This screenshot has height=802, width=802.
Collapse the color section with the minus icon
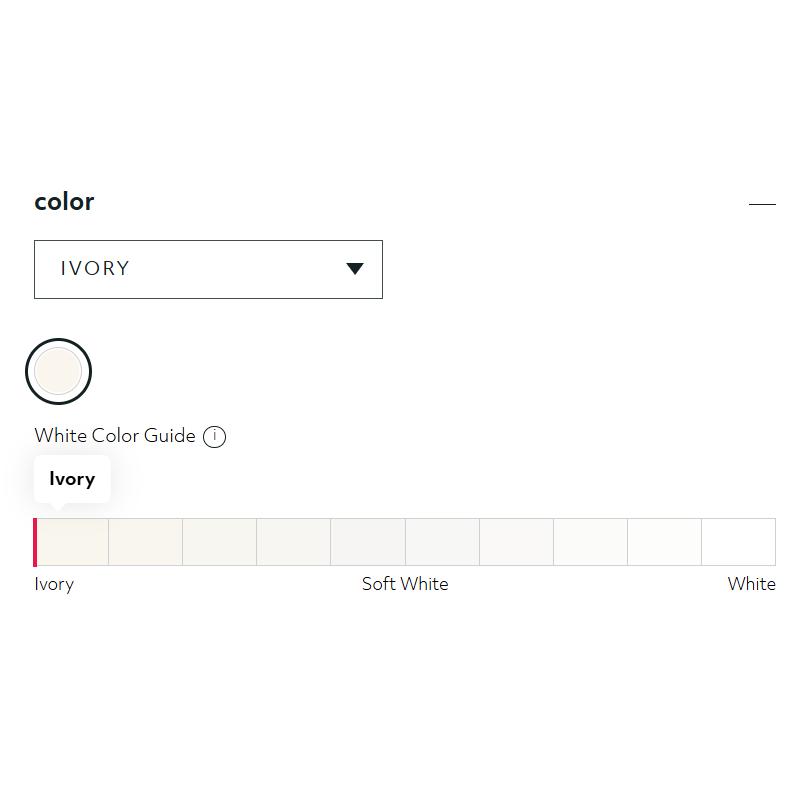(762, 204)
